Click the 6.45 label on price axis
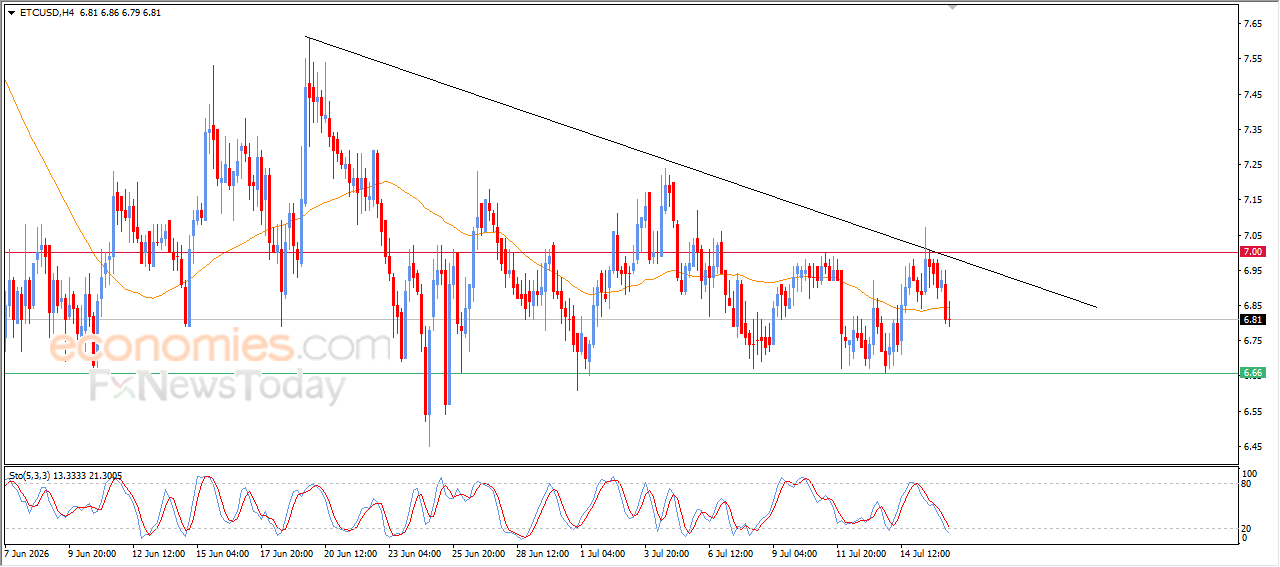This screenshot has width=1280, height=567. coord(1251,447)
